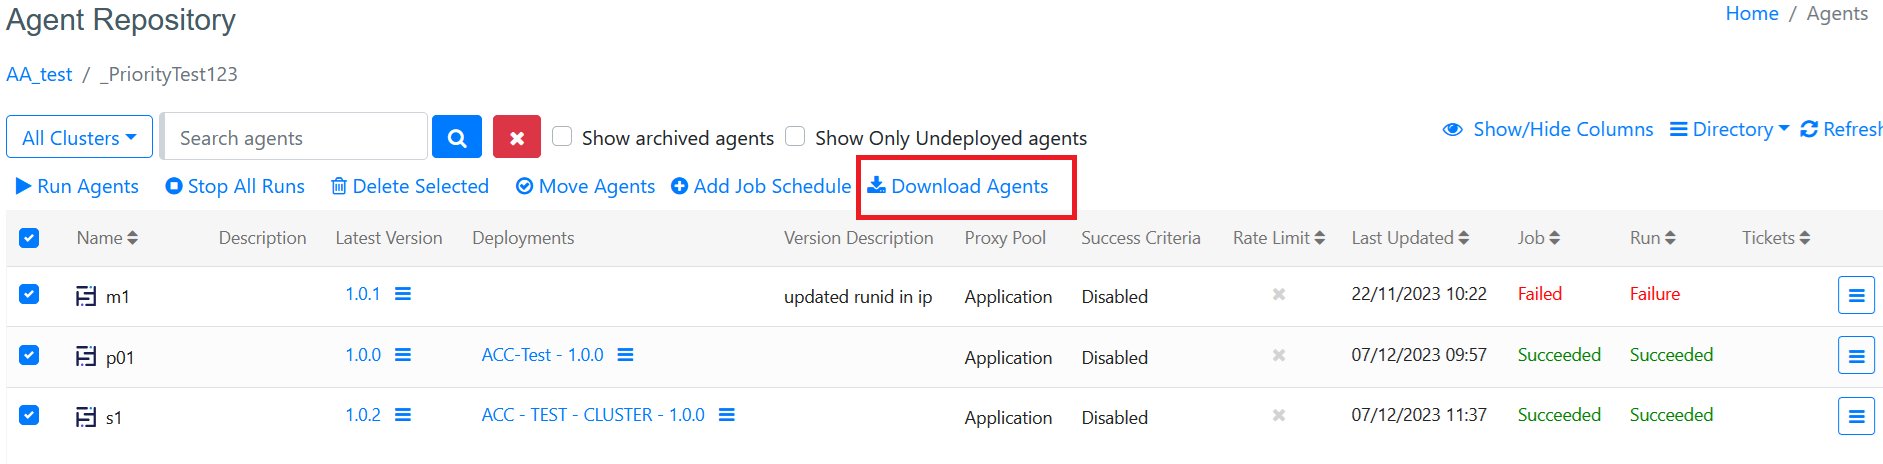Screen dimensions: 1883x464
Task: Click the Refresh icon
Action: pos(1809,129)
